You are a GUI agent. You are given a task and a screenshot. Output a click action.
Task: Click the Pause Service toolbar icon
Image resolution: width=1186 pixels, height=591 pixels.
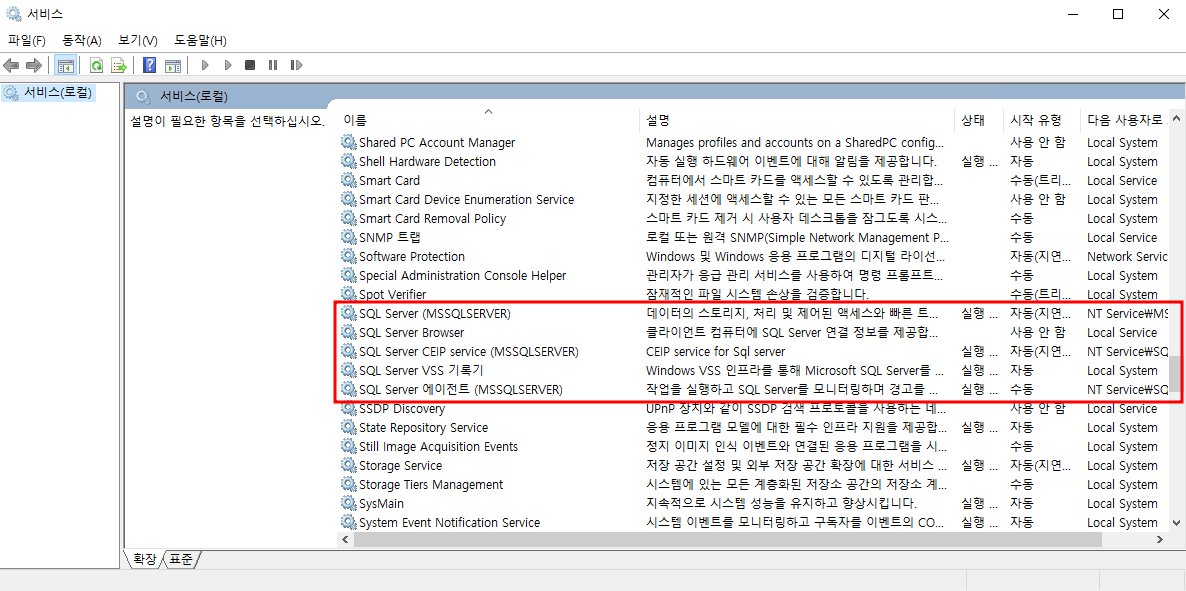[x=272, y=65]
